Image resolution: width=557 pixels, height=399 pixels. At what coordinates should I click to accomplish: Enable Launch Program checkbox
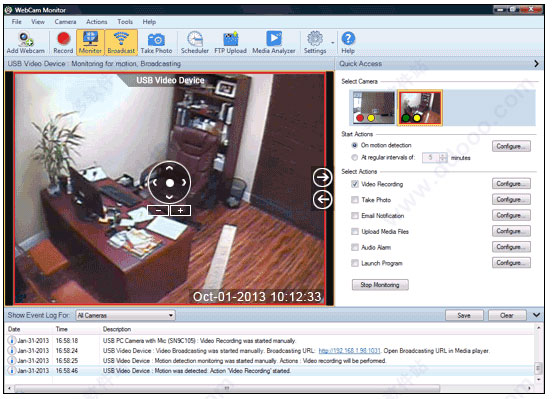tap(355, 263)
